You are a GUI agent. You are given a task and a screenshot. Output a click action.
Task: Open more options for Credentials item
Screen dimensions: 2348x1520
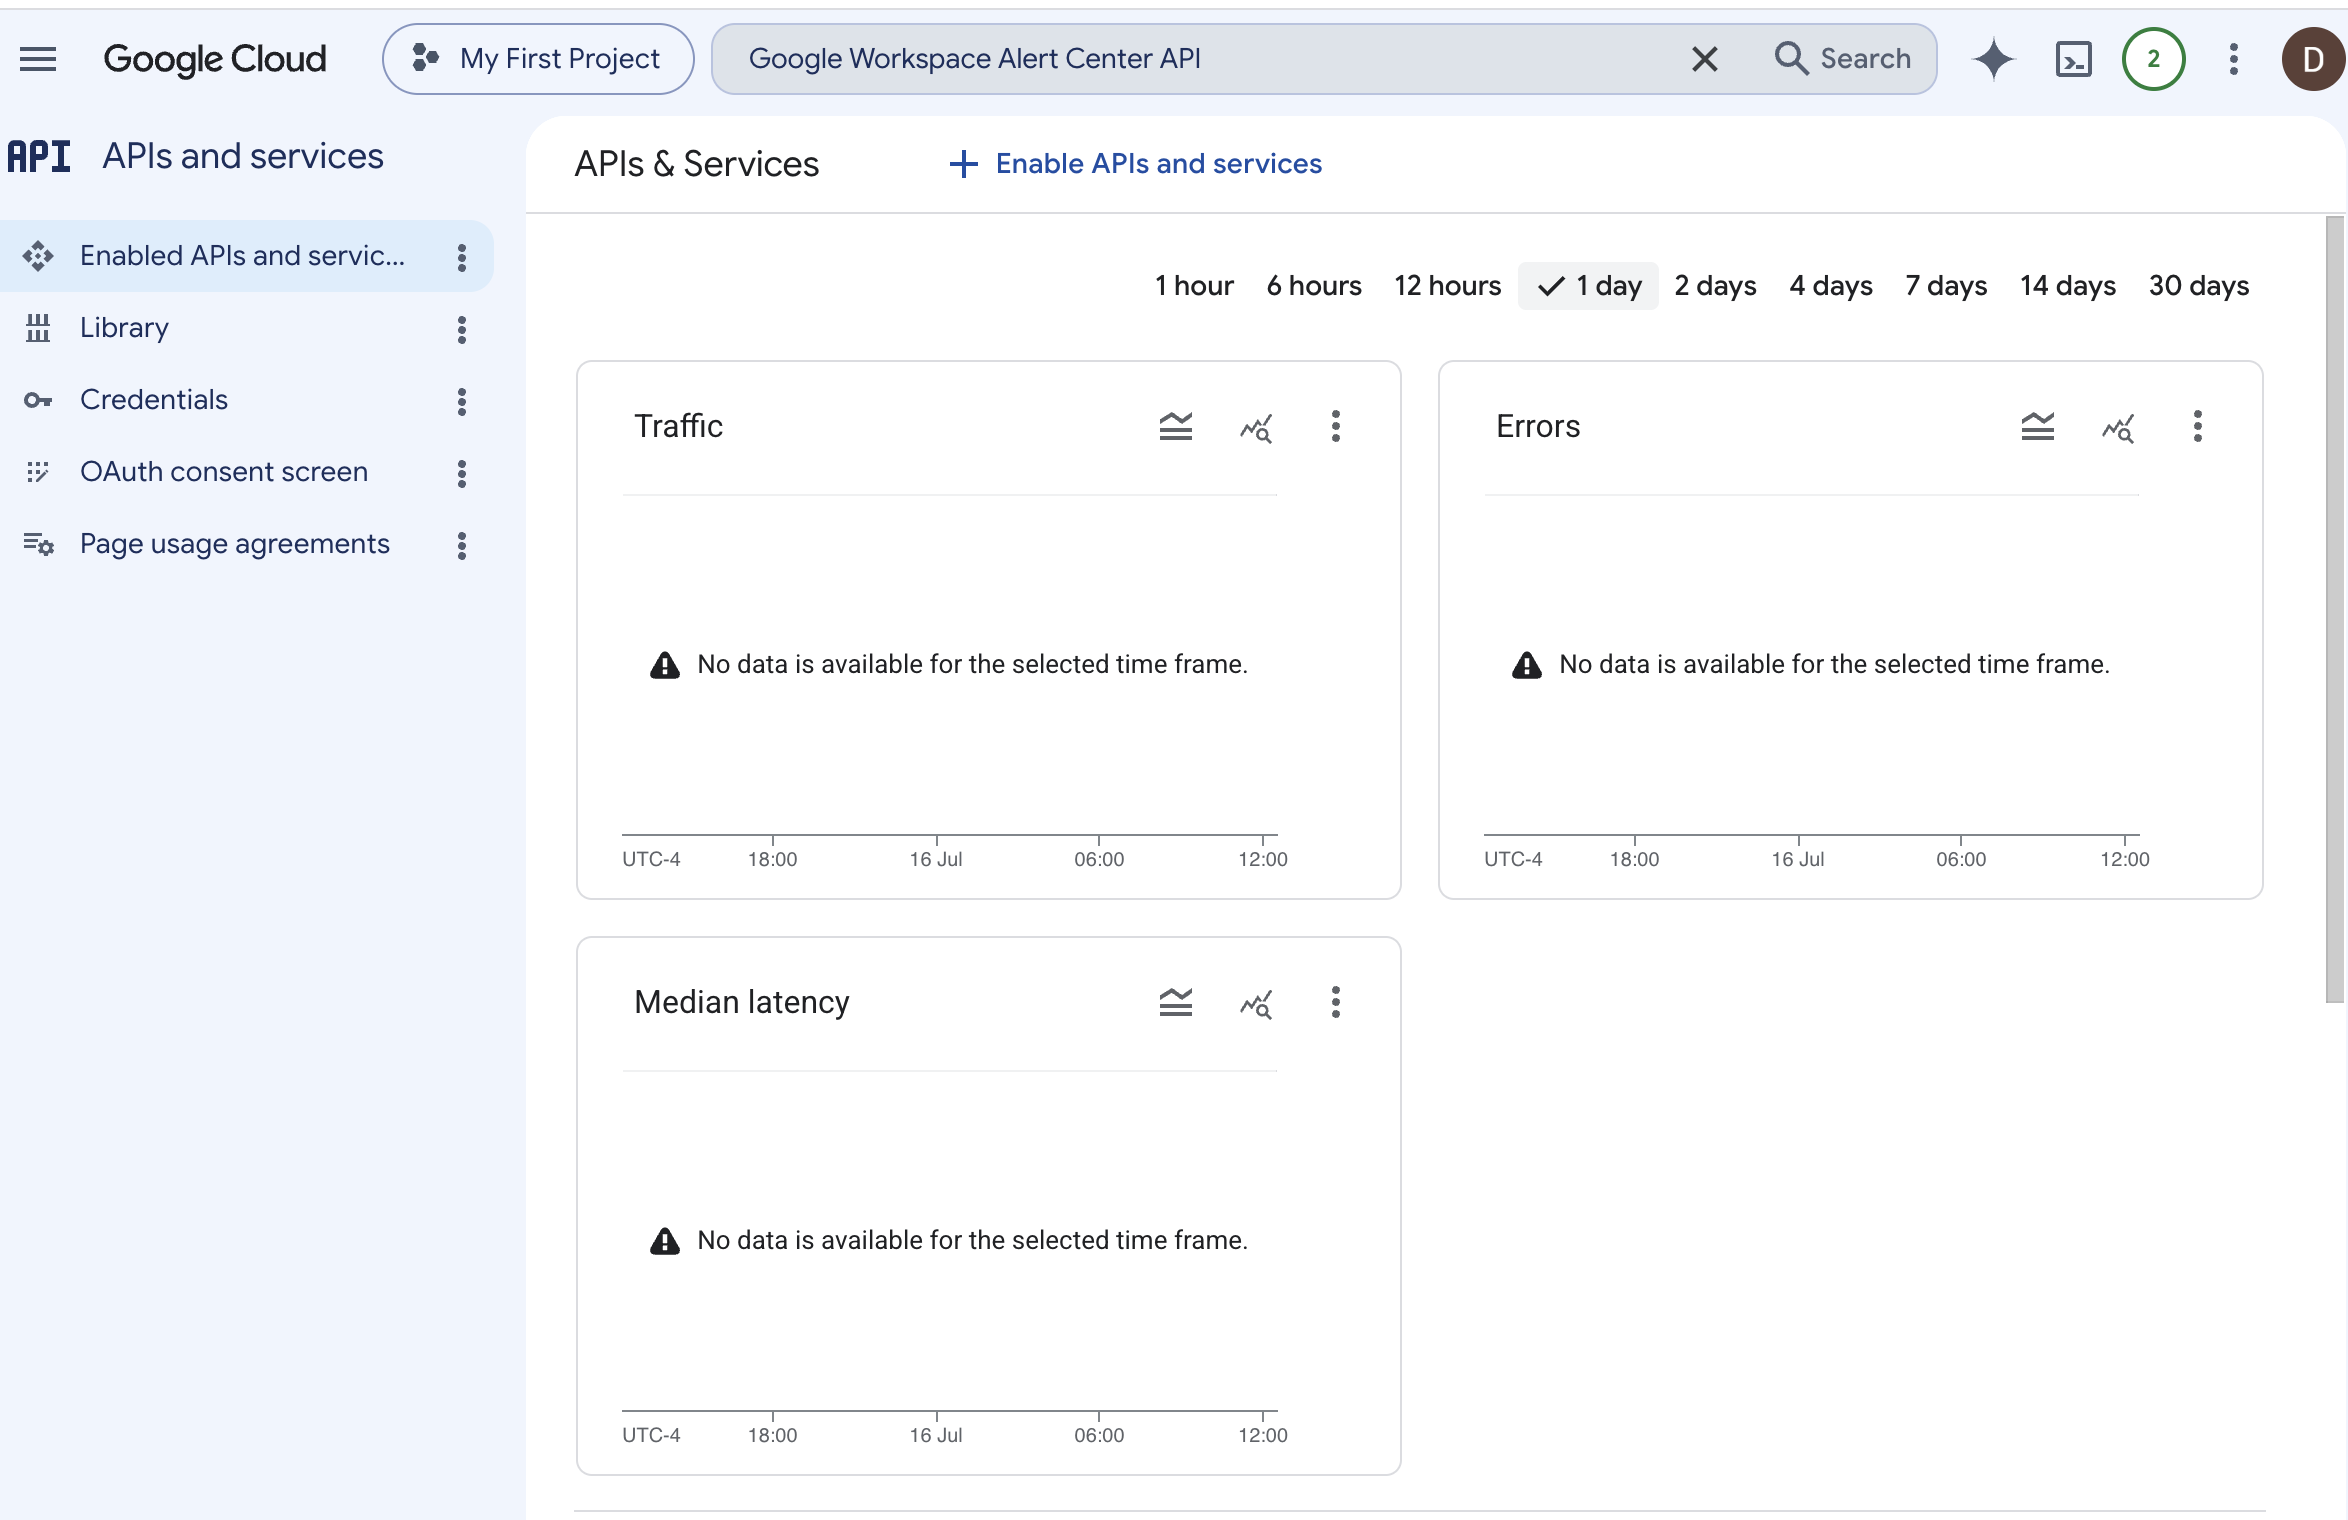tap(462, 401)
